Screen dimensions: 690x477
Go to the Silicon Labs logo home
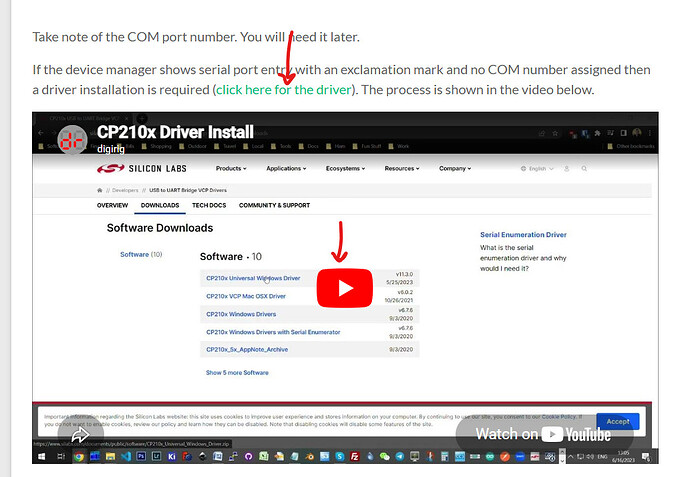pyautogui.click(x=142, y=169)
